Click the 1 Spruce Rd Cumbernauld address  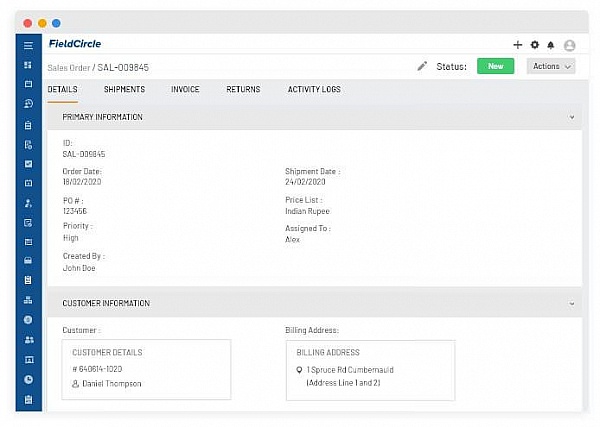350,370
